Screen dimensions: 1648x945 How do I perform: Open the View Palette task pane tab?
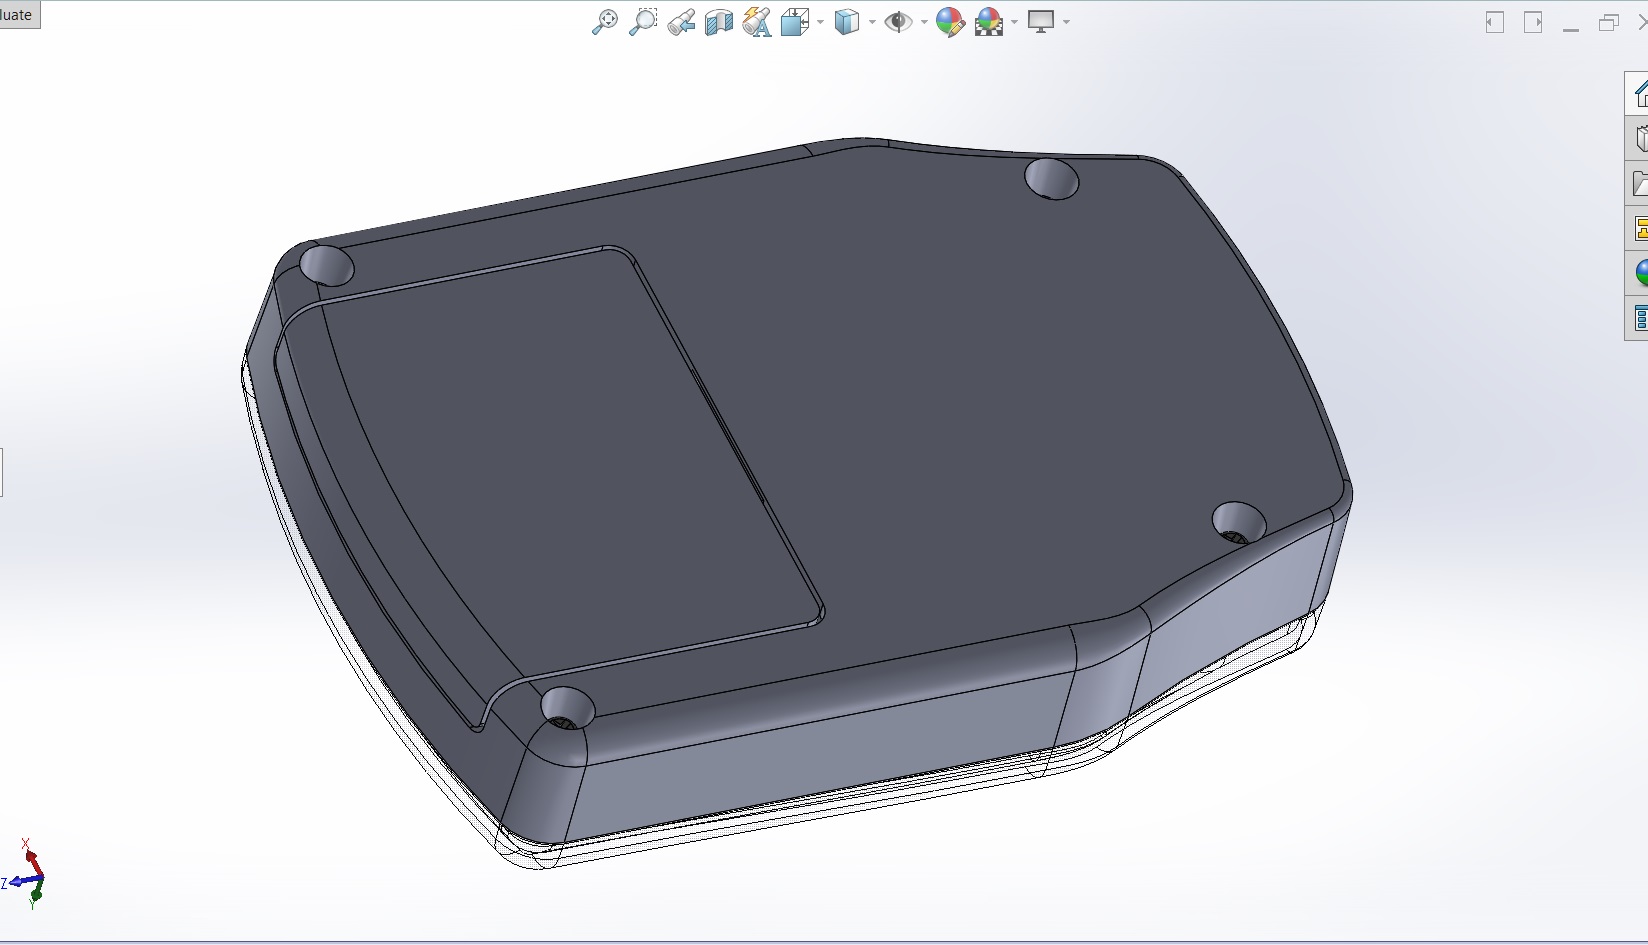pyautogui.click(x=1638, y=228)
